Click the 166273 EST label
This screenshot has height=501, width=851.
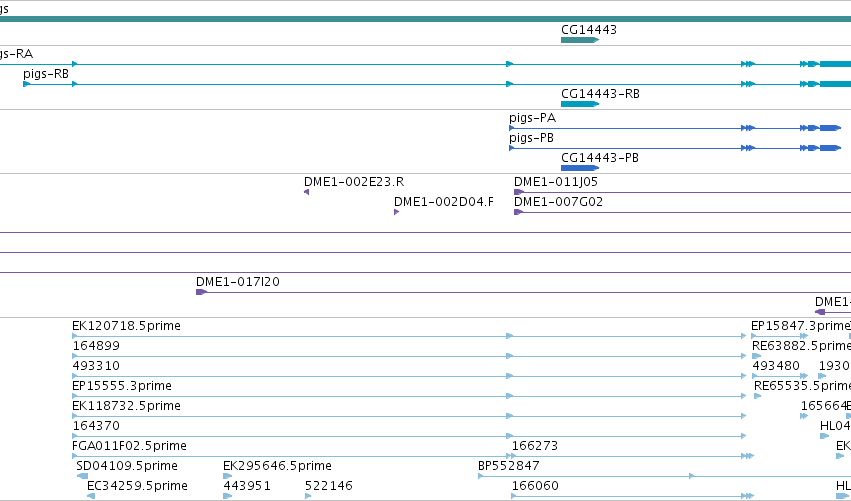[x=535, y=446]
